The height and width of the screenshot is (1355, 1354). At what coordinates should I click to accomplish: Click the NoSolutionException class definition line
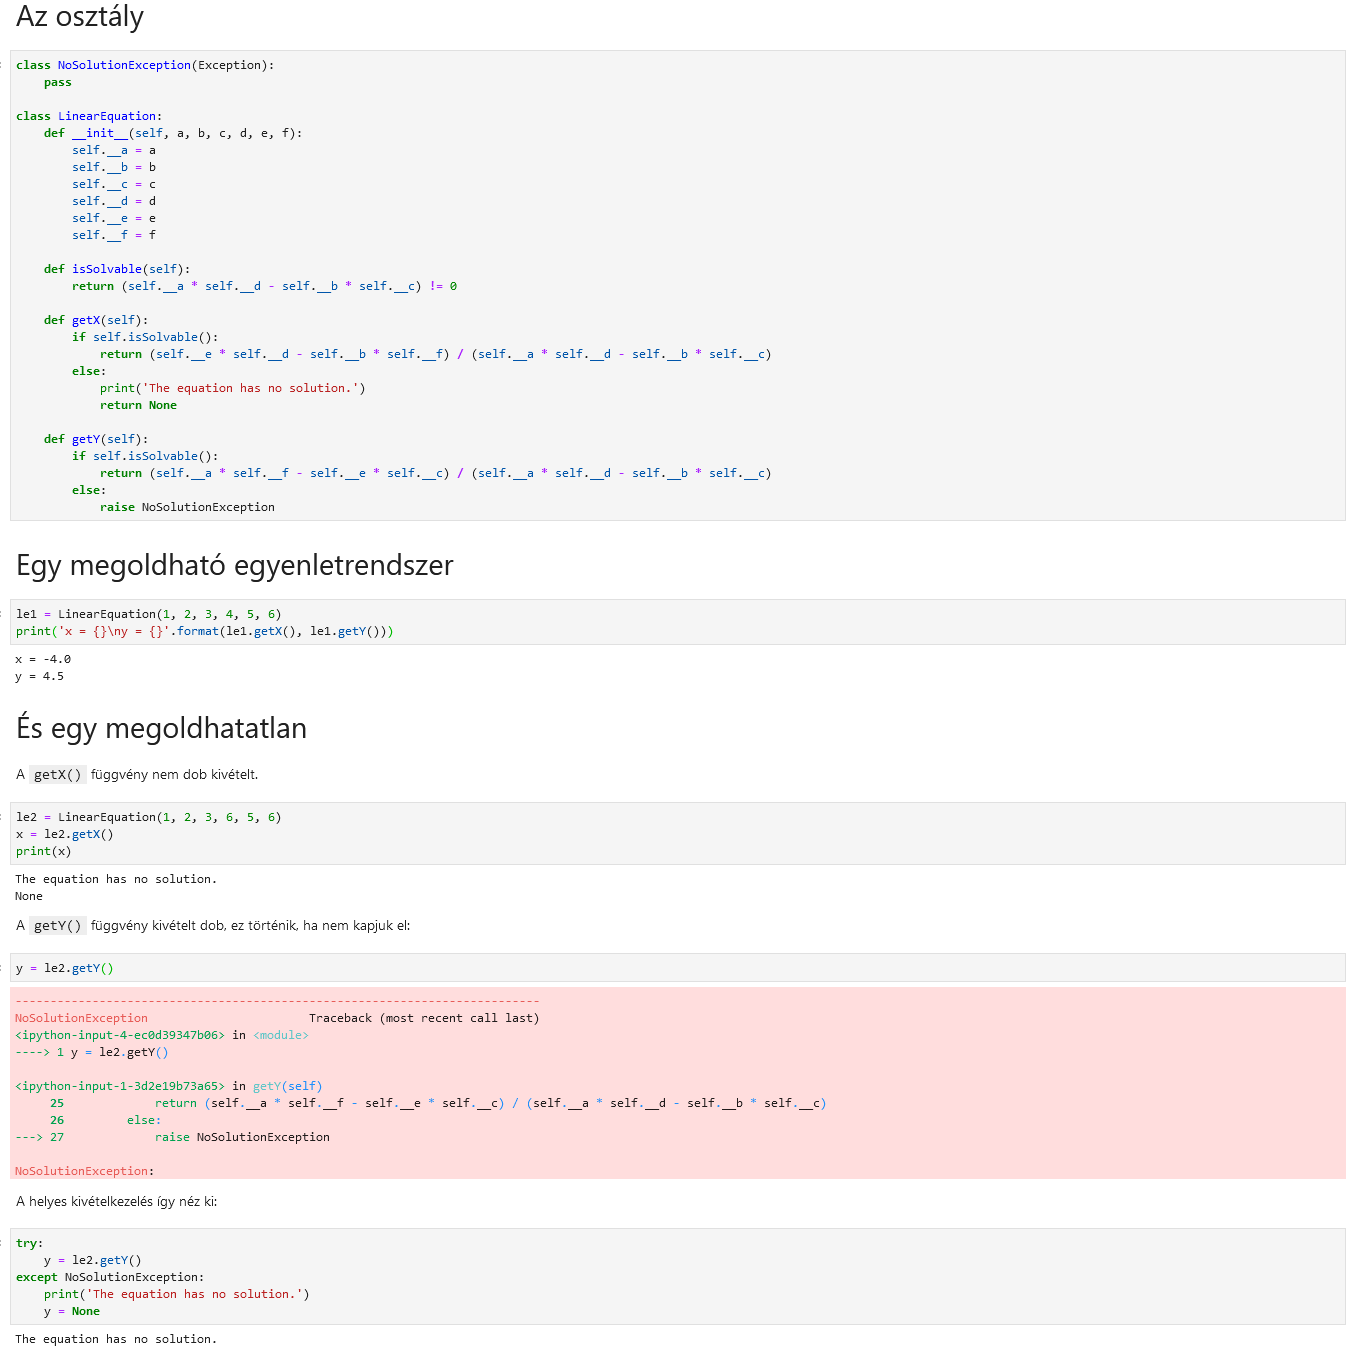pos(145,65)
